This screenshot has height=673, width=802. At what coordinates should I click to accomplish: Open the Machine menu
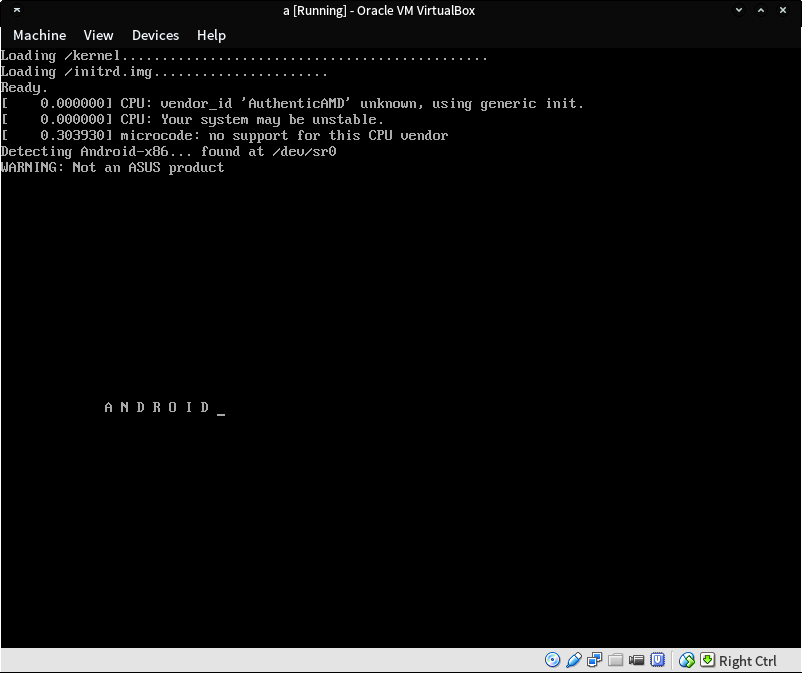coord(39,35)
